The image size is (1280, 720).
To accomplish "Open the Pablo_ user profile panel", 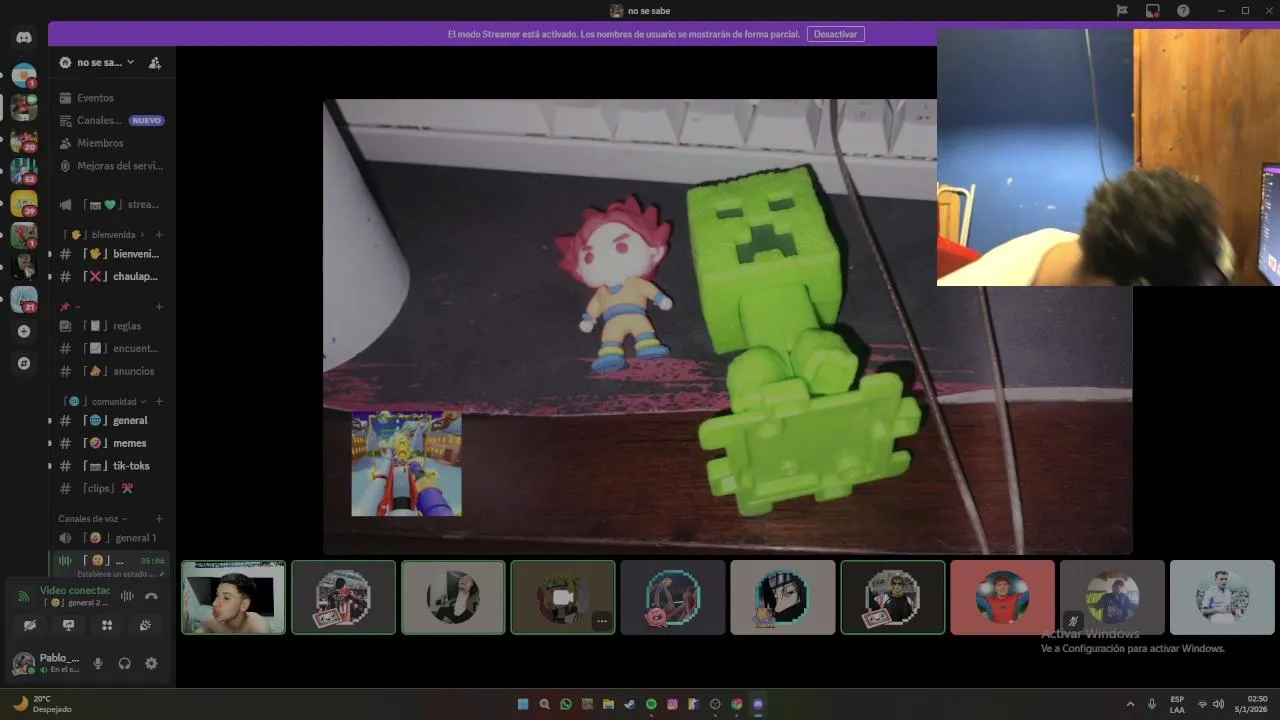I will tap(46, 663).
